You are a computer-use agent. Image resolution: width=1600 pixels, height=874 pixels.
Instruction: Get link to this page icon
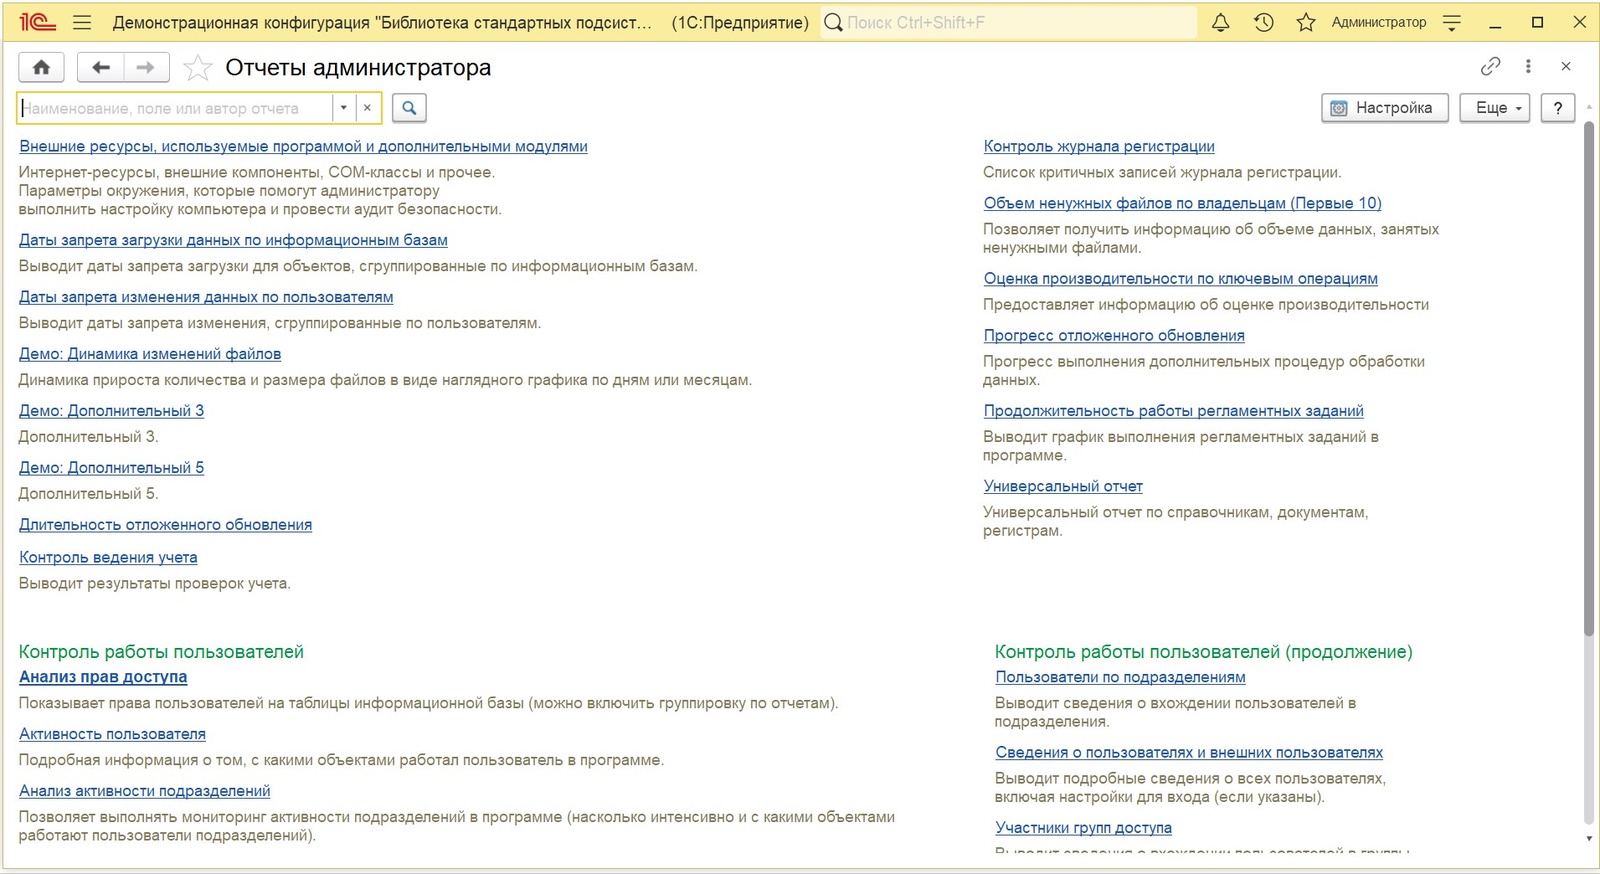tap(1490, 66)
